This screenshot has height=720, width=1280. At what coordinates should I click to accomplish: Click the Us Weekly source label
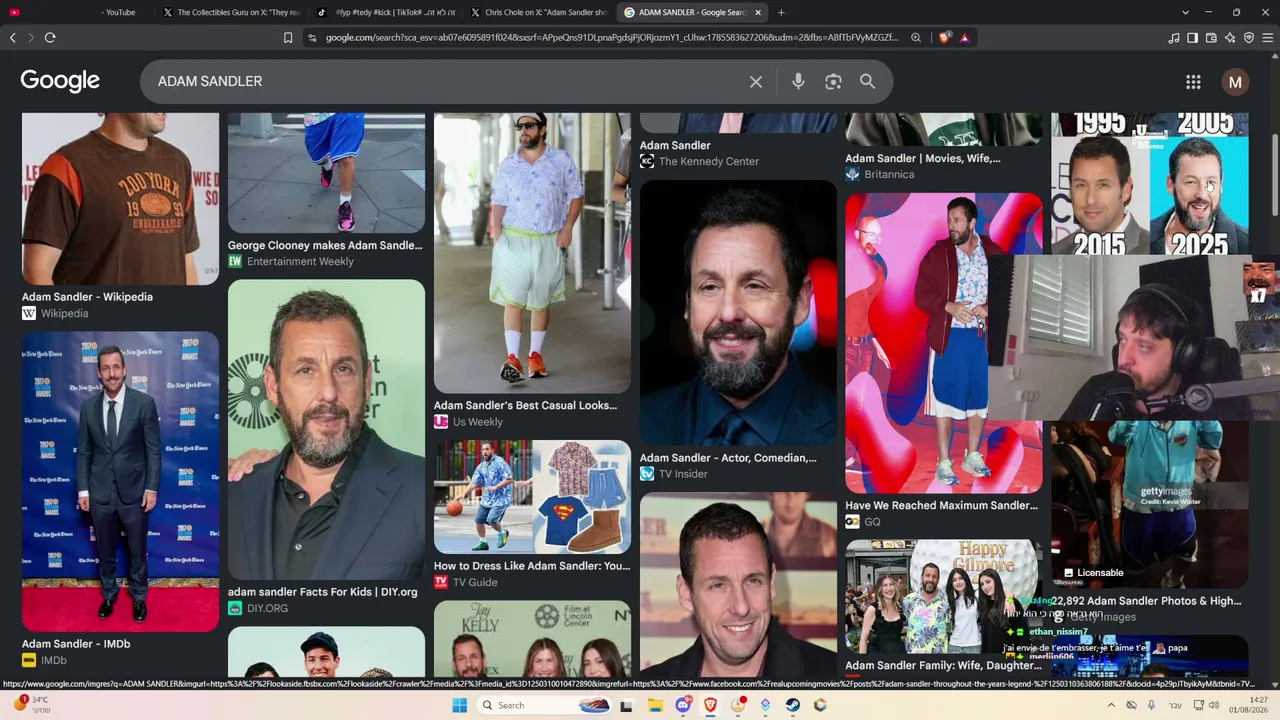(478, 422)
